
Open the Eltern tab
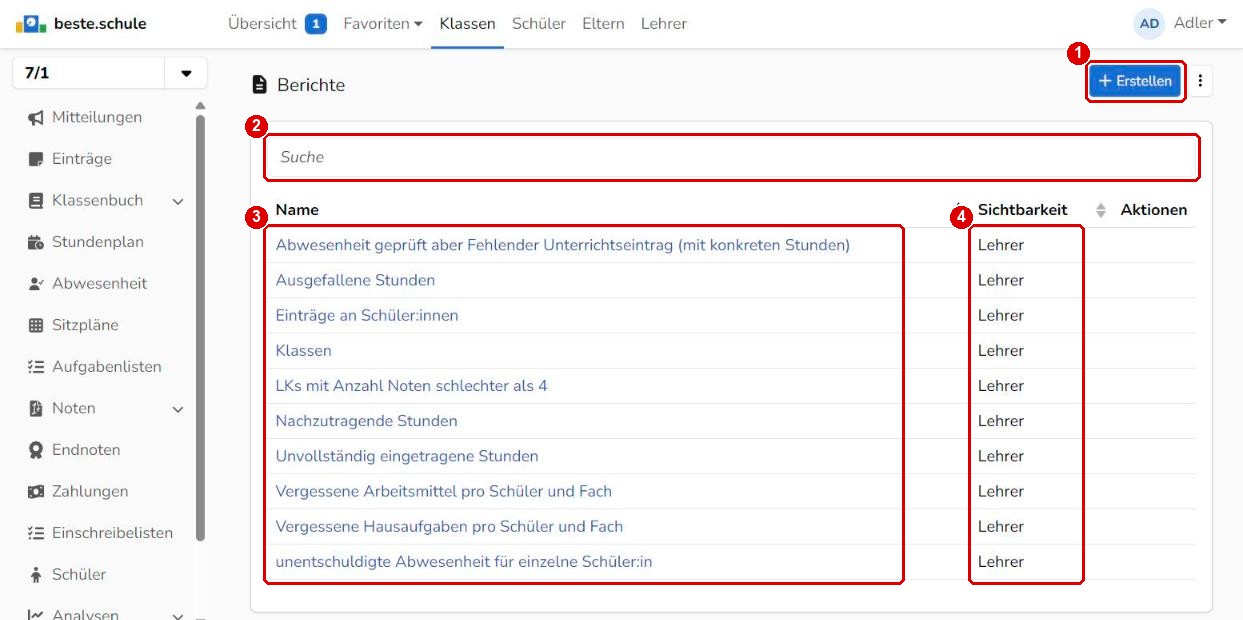603,23
